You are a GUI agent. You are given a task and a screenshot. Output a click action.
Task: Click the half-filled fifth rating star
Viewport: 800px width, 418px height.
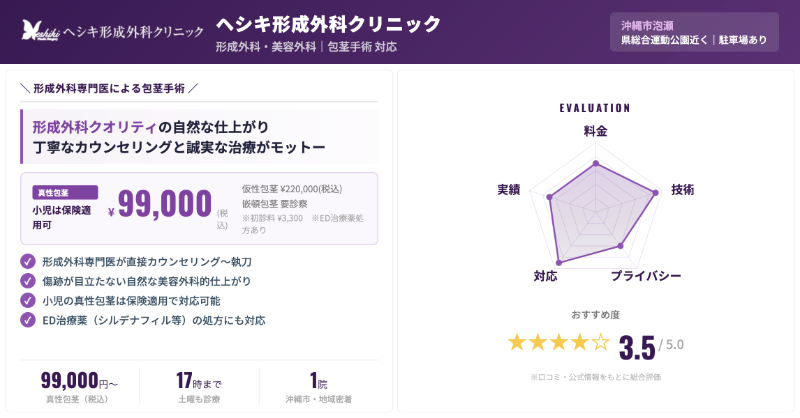[600, 342]
